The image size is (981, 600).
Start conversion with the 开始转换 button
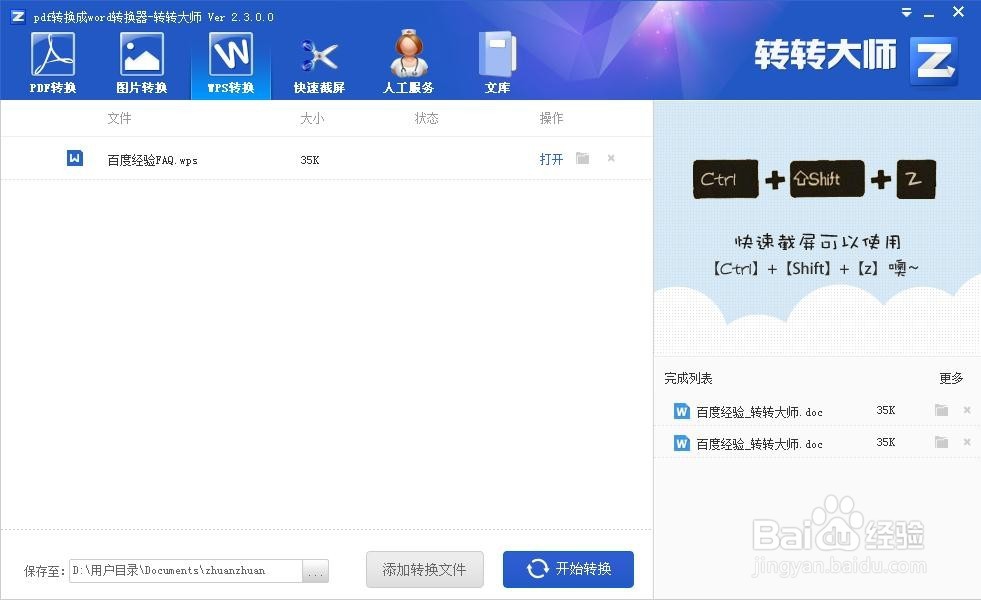(568, 569)
